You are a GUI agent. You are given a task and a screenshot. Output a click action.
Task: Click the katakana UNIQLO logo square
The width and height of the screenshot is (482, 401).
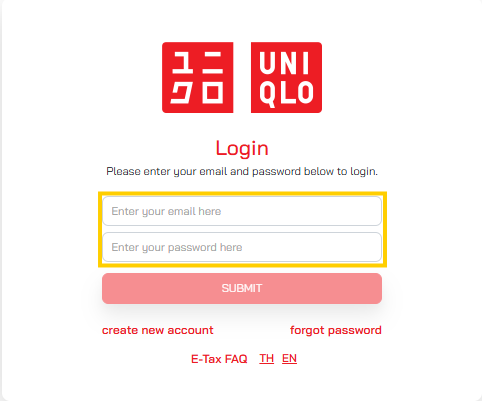[197, 78]
